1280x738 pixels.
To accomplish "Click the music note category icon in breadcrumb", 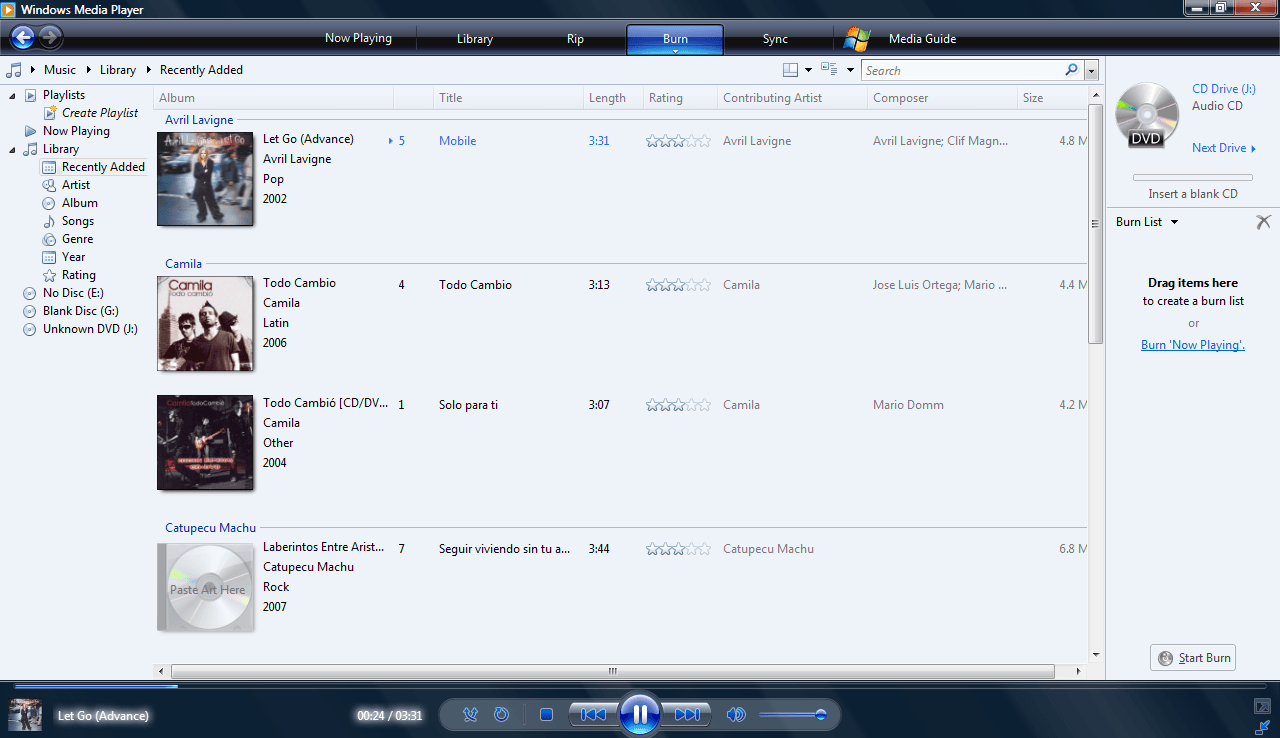I will (14, 70).
